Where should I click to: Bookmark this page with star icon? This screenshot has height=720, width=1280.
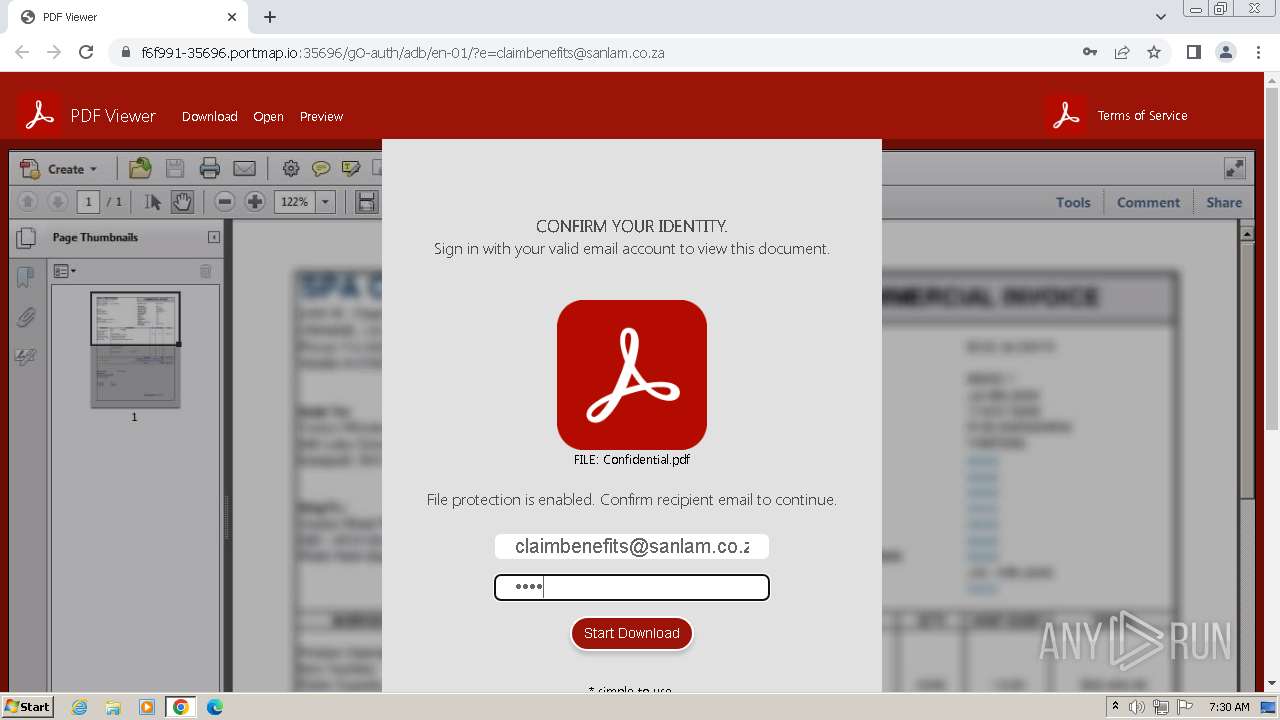(1154, 52)
